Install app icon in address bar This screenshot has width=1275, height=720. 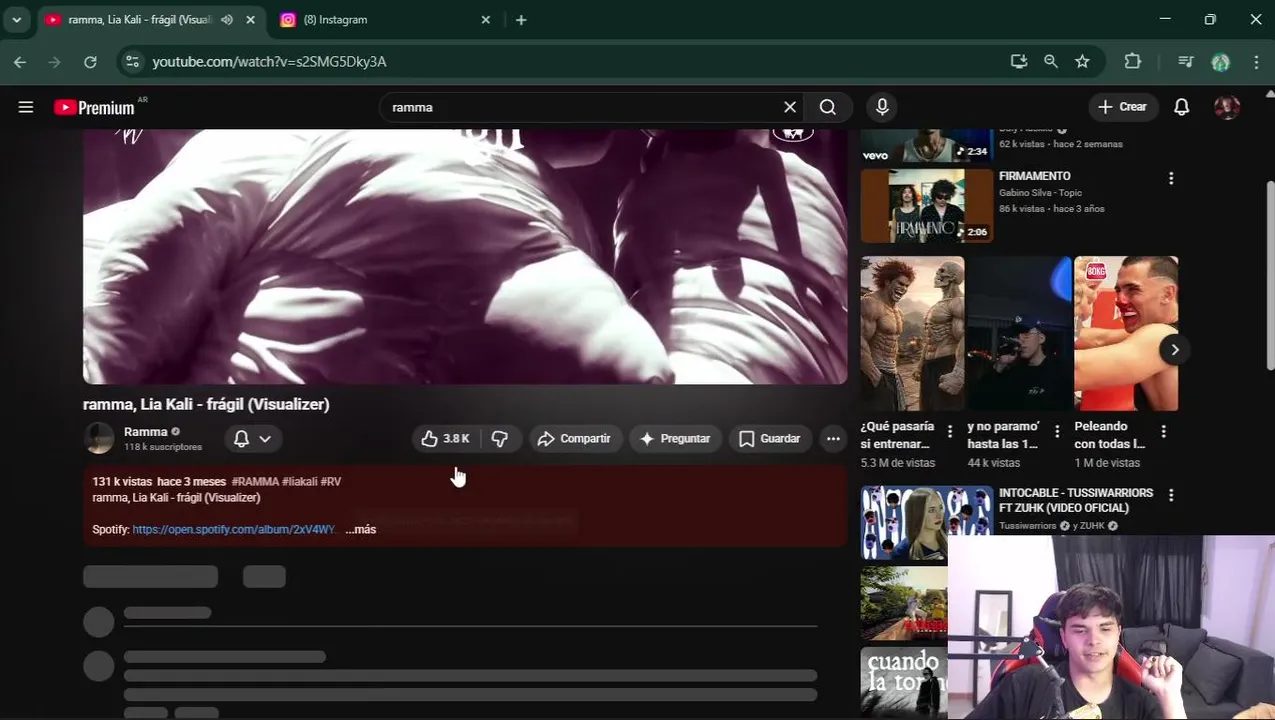click(1019, 62)
